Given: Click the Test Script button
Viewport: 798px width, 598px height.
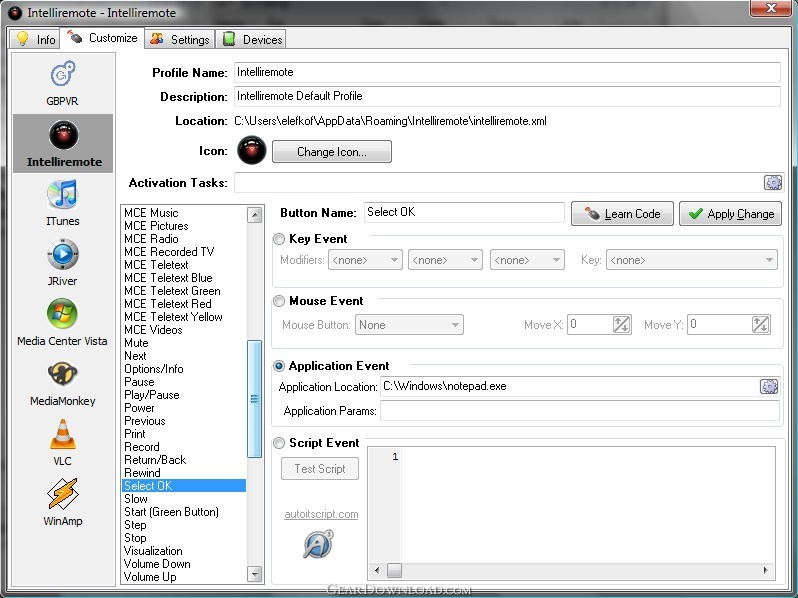Looking at the screenshot, I should [x=320, y=469].
